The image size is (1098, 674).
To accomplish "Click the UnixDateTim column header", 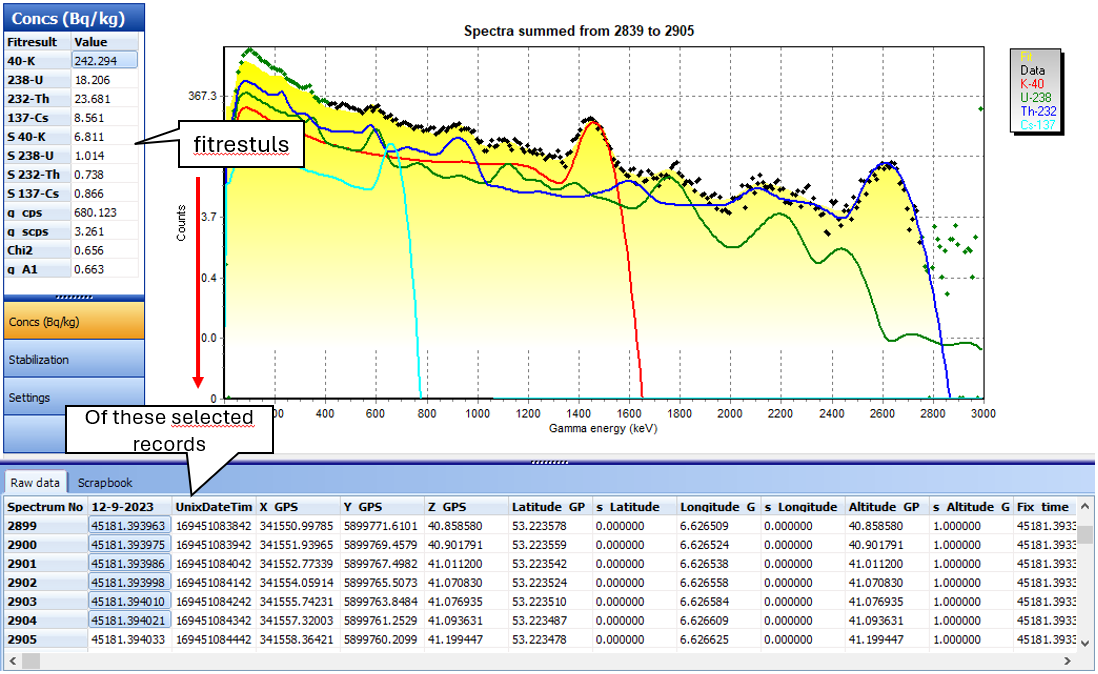I will click(213, 507).
